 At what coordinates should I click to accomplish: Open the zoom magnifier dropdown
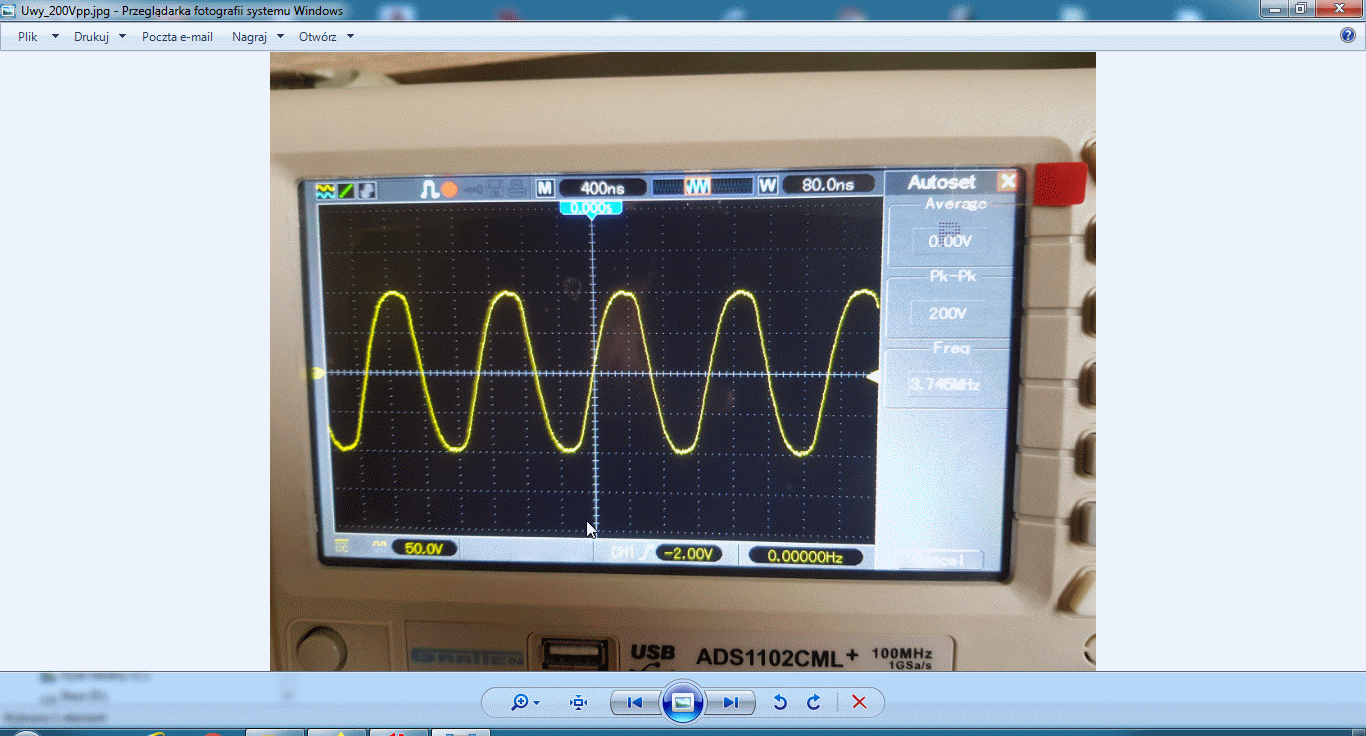pyautogui.click(x=525, y=702)
